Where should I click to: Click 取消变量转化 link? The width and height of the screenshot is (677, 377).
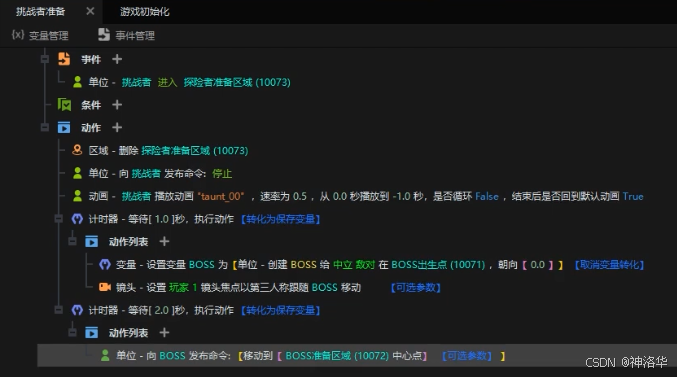pos(609,265)
